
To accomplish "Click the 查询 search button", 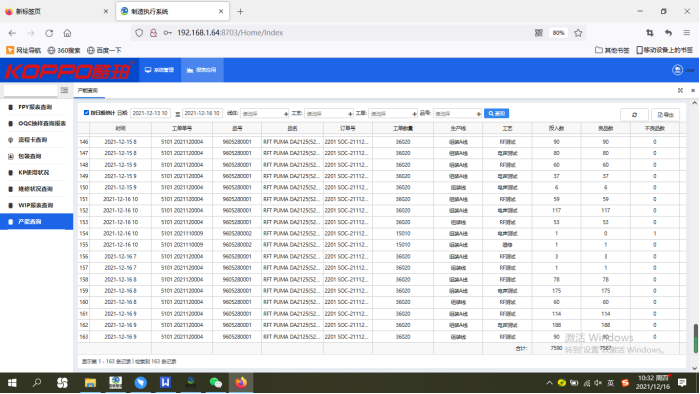I will [x=496, y=113].
